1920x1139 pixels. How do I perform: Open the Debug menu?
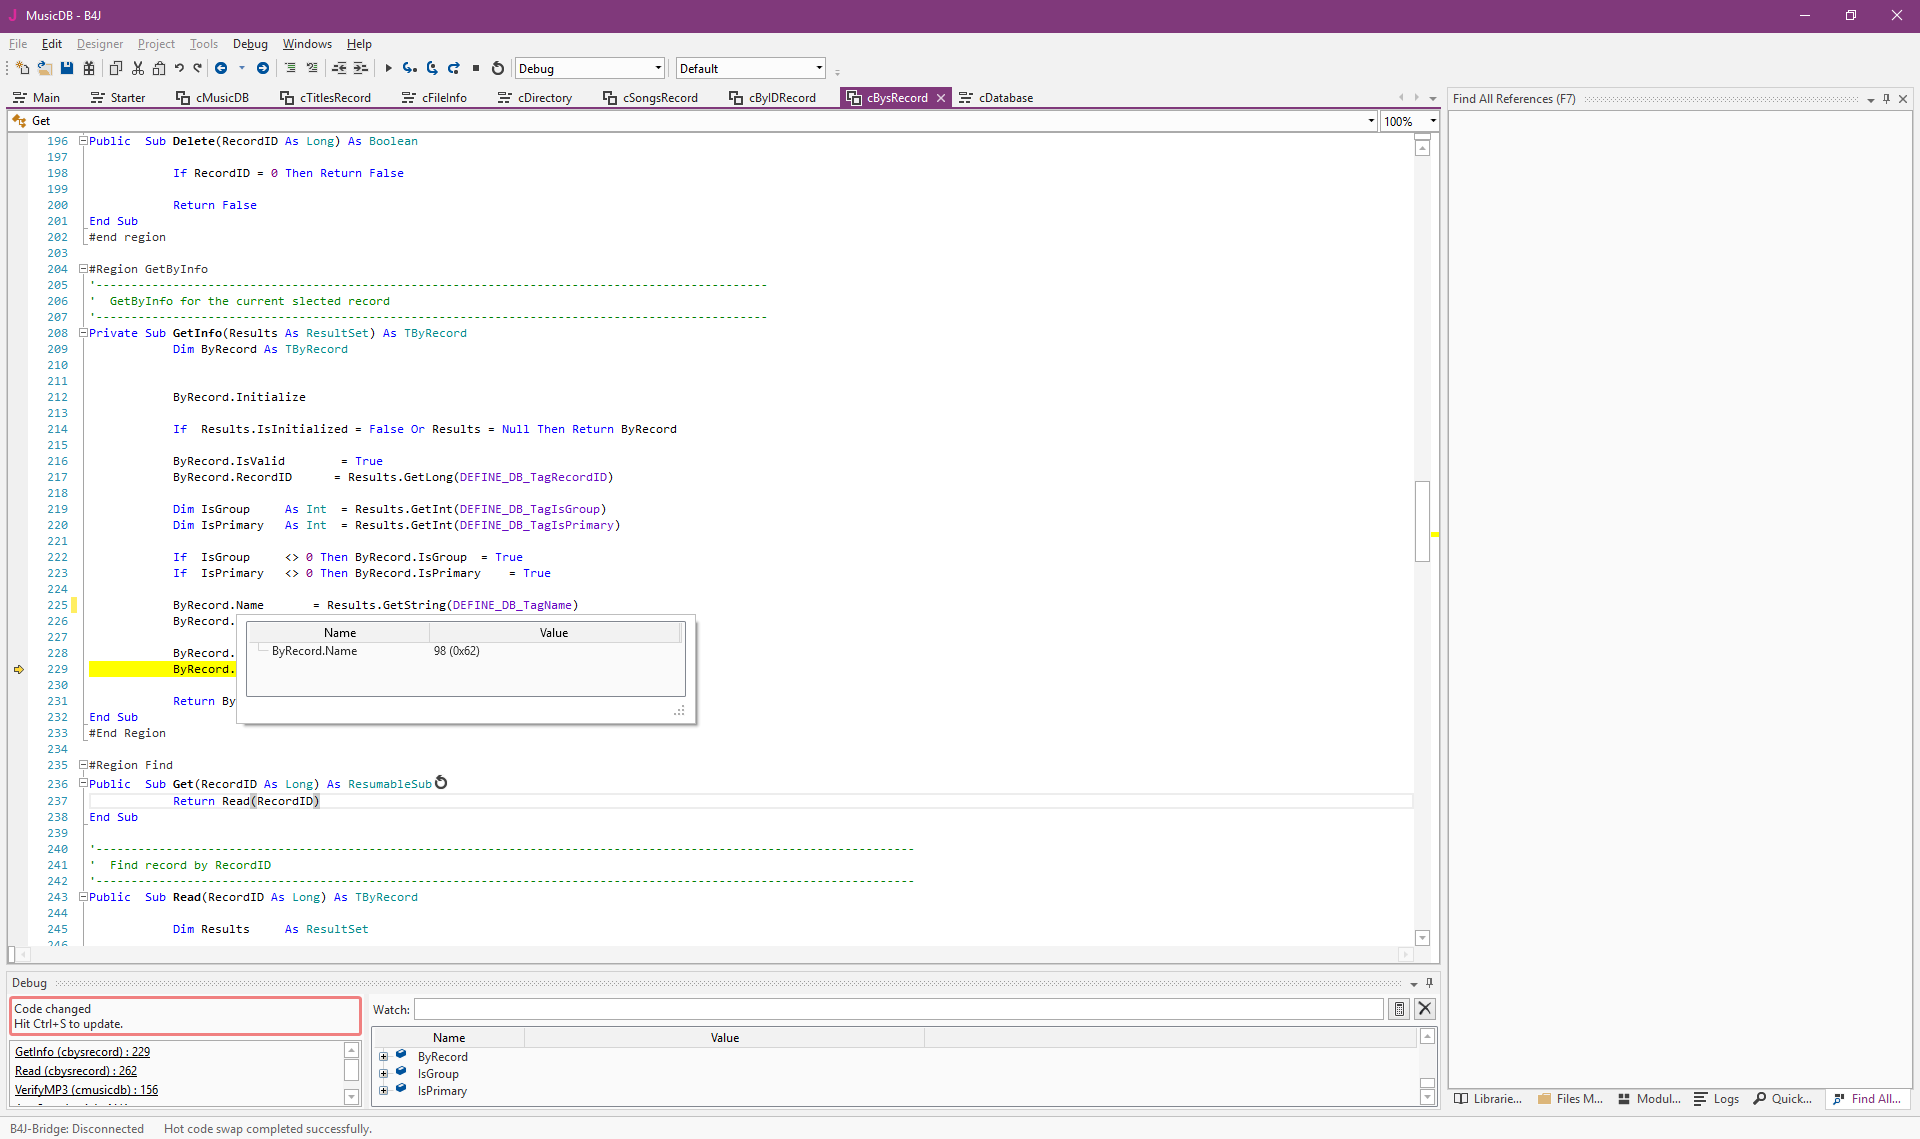(249, 43)
